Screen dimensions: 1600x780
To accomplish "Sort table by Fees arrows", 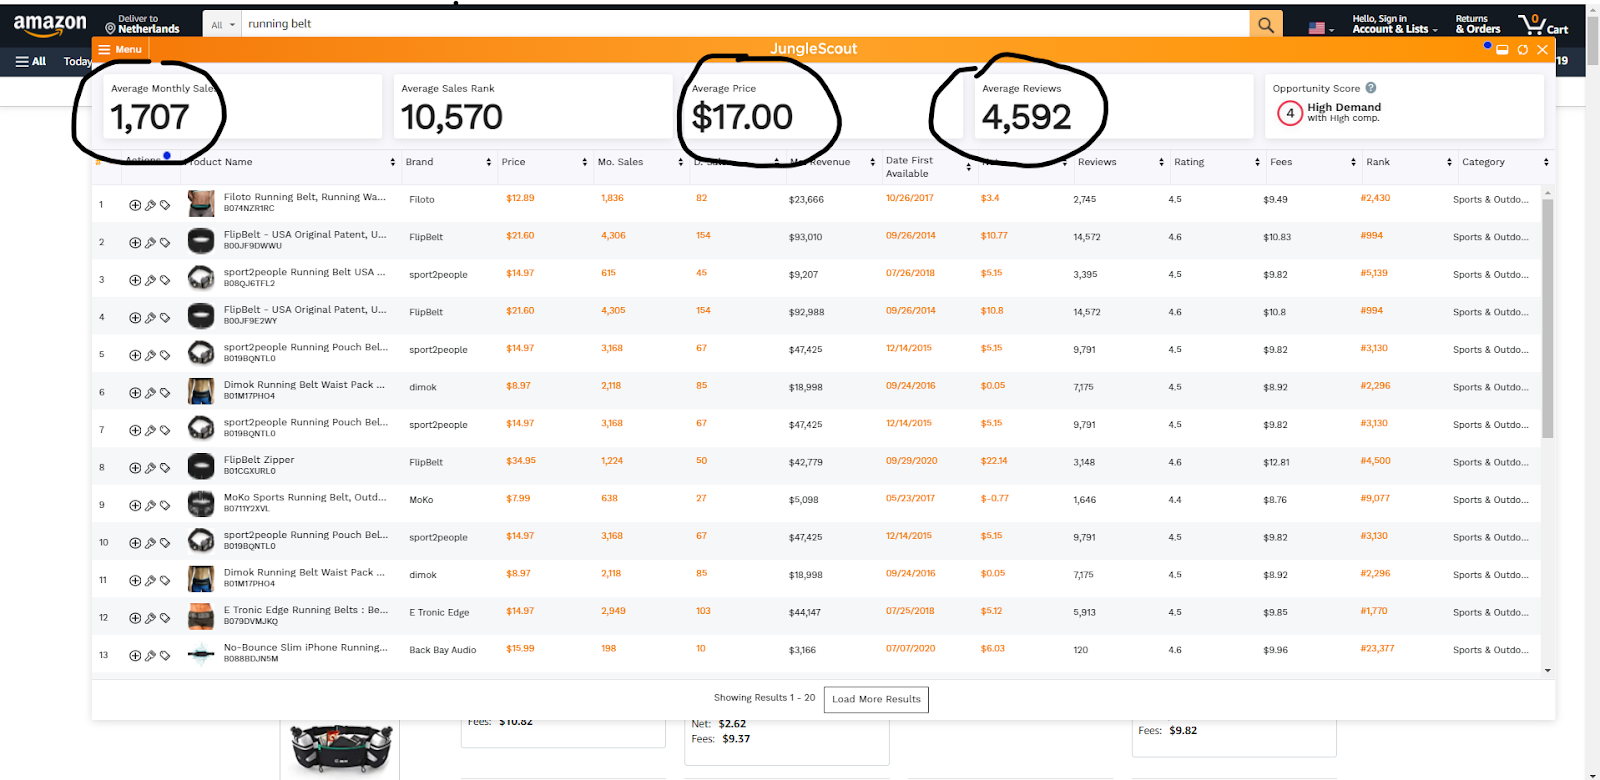I will (x=1353, y=162).
